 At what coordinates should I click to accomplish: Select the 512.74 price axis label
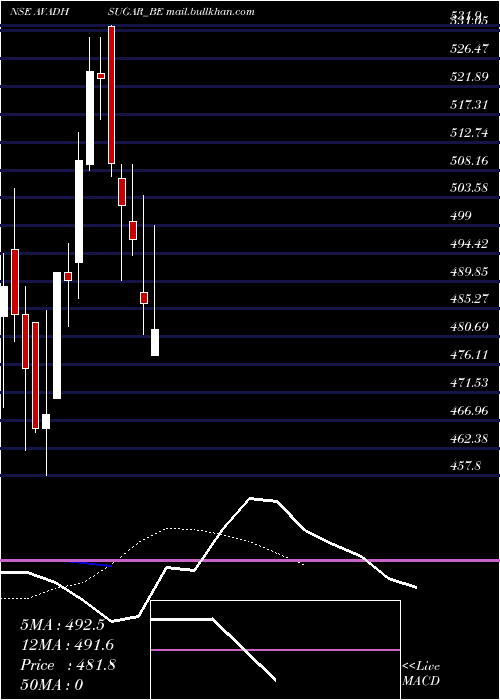tap(469, 133)
